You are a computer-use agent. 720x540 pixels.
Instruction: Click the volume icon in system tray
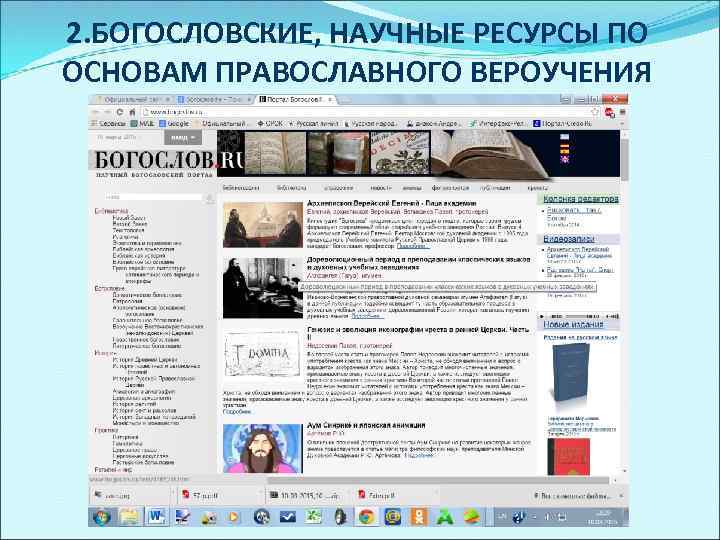(x=547, y=518)
